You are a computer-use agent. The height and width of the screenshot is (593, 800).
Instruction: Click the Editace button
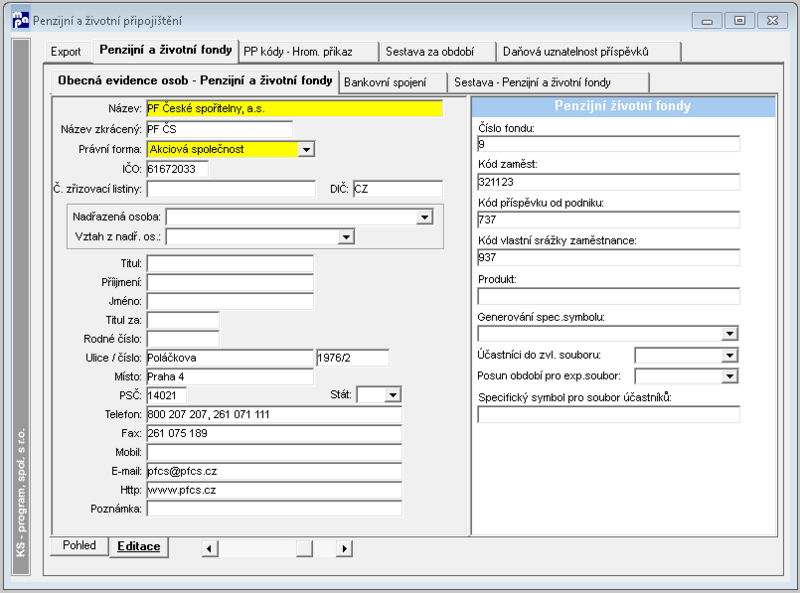click(139, 547)
